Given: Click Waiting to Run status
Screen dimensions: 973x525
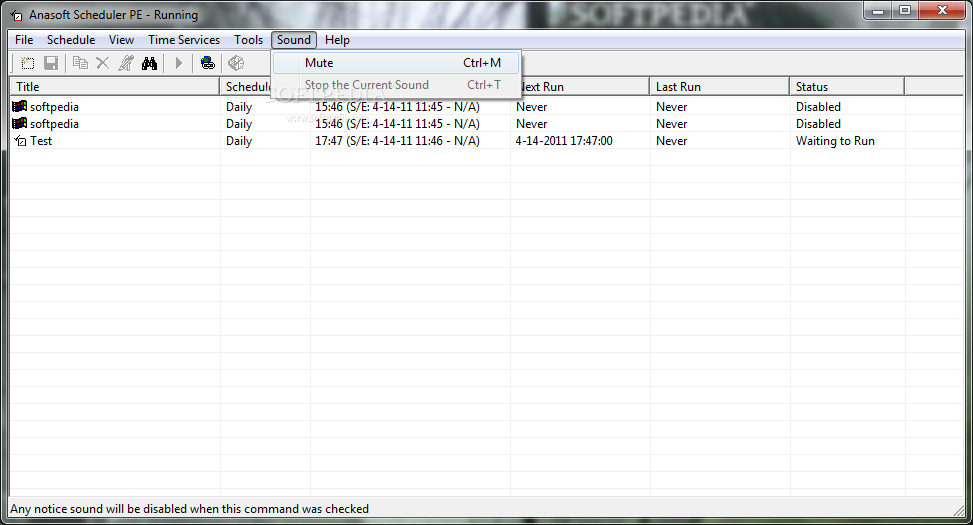Looking at the screenshot, I should (x=835, y=141).
